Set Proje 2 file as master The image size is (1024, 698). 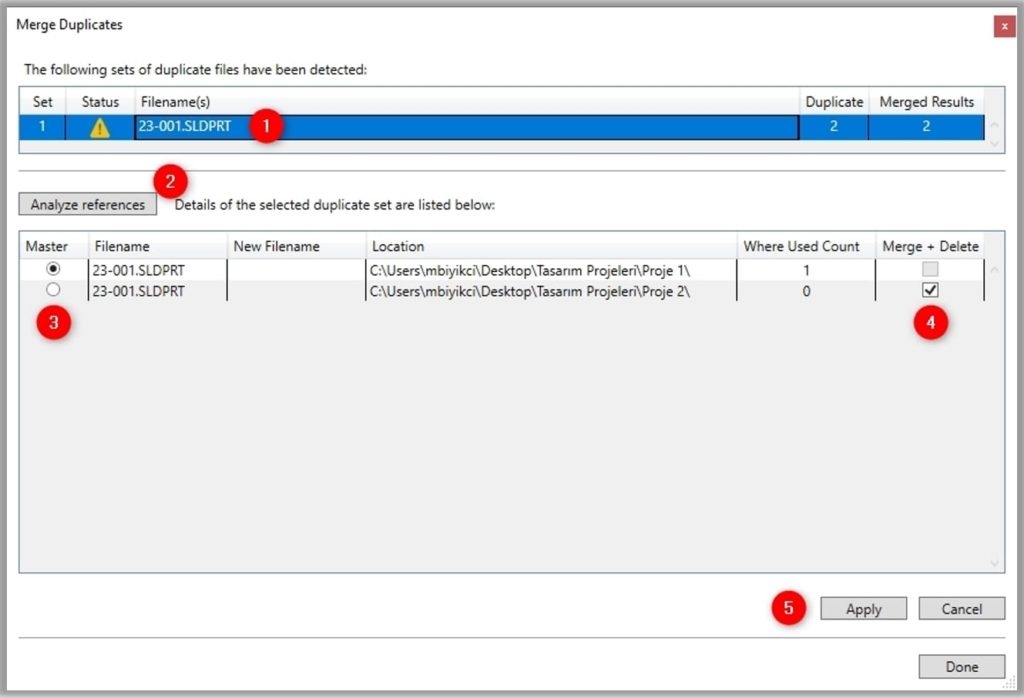[53, 290]
